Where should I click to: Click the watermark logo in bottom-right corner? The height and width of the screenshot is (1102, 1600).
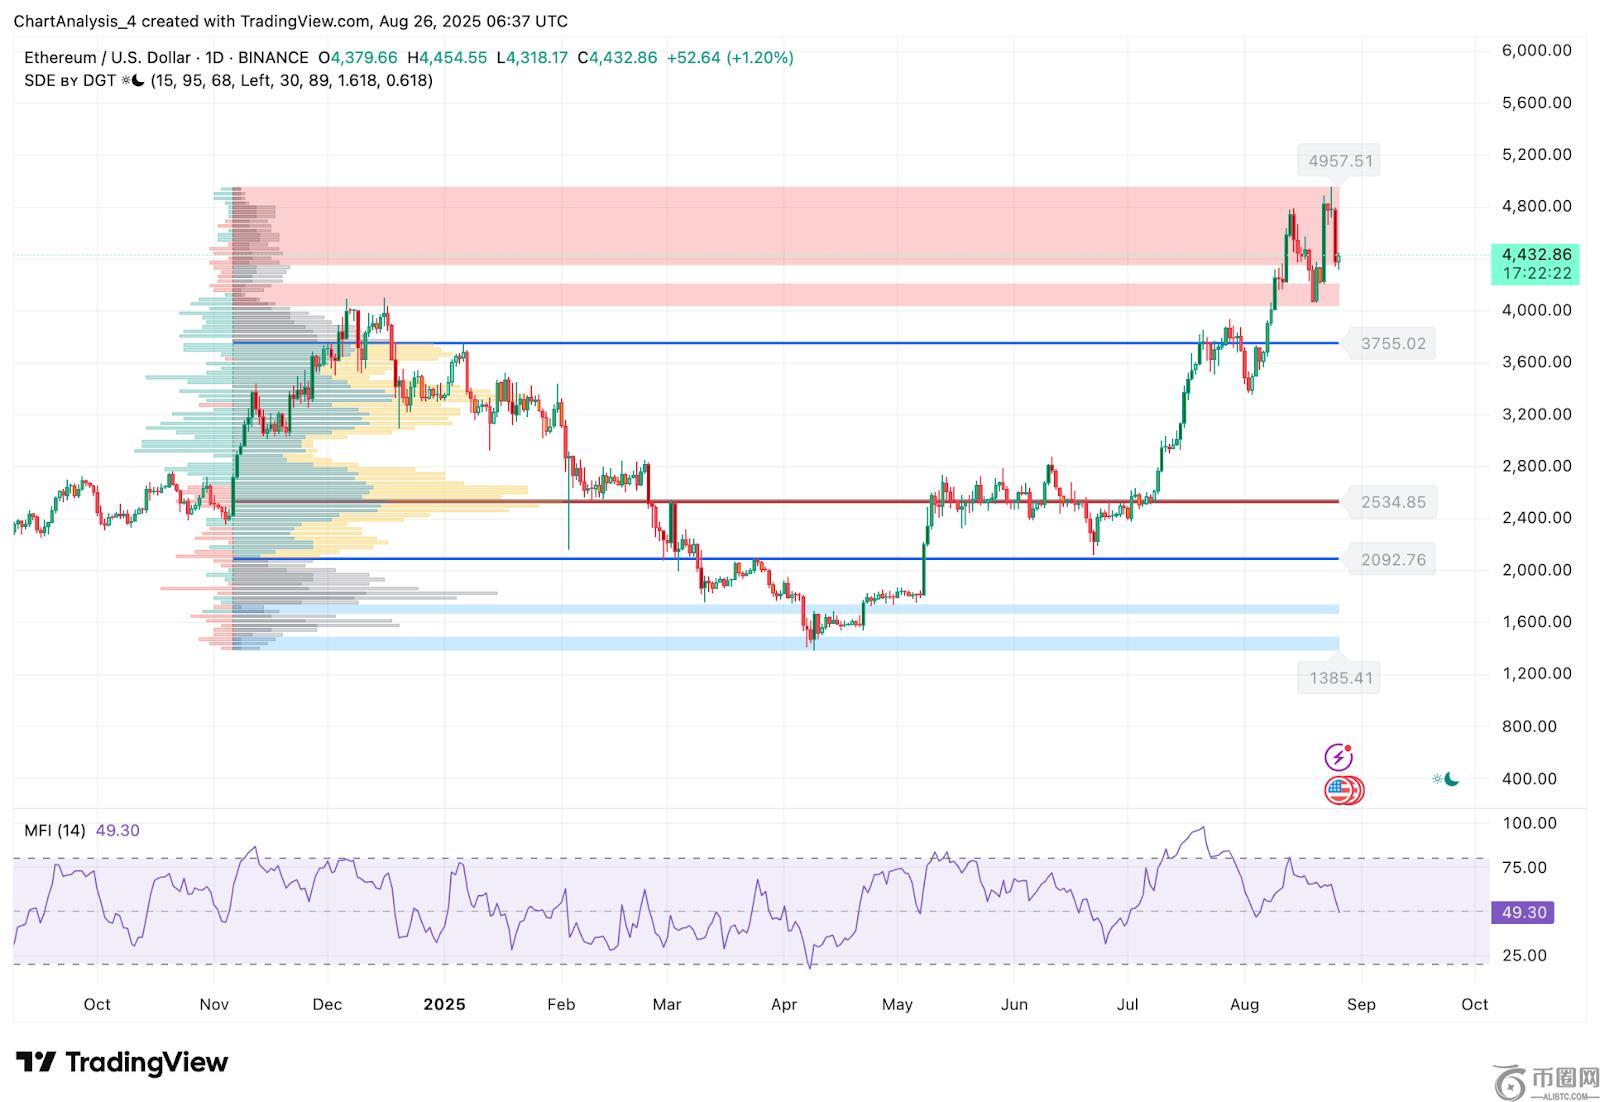(x=1546, y=1082)
